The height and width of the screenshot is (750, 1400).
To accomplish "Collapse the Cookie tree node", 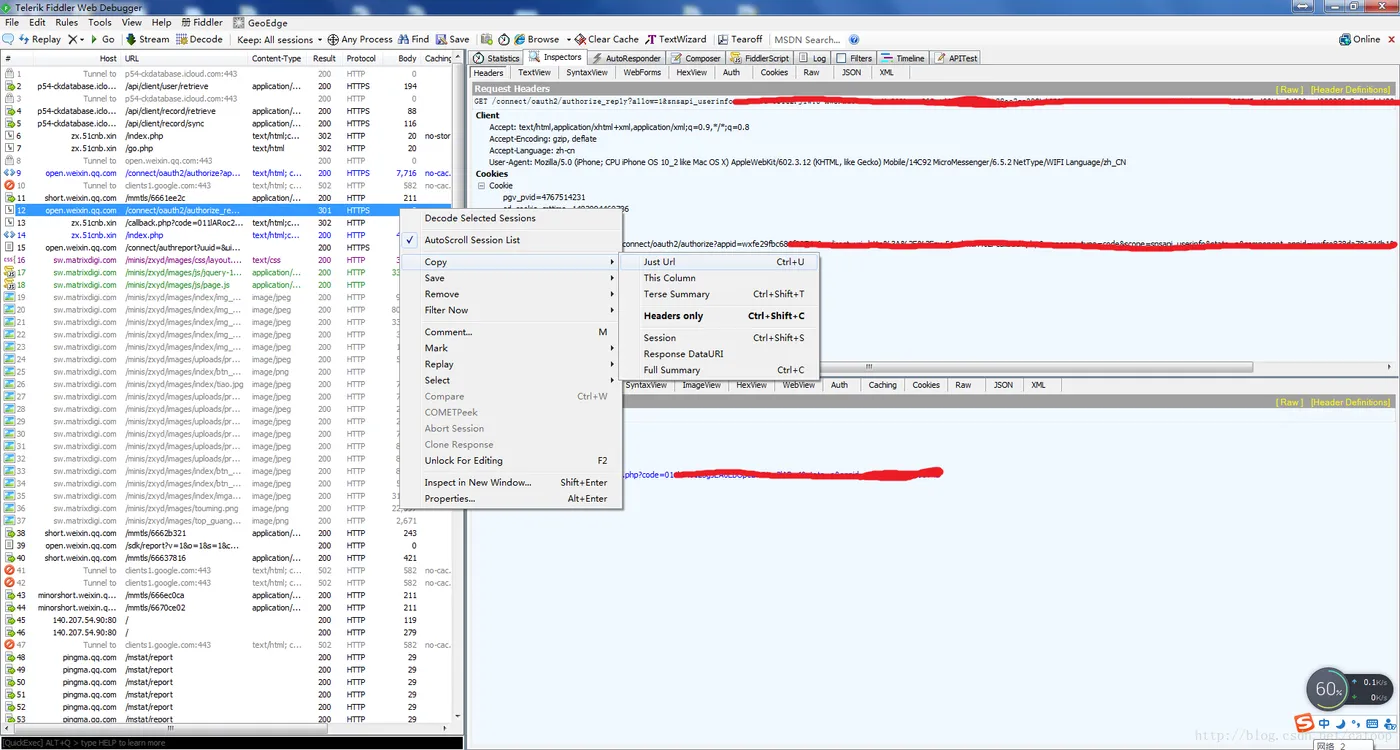I will pyautogui.click(x=481, y=186).
